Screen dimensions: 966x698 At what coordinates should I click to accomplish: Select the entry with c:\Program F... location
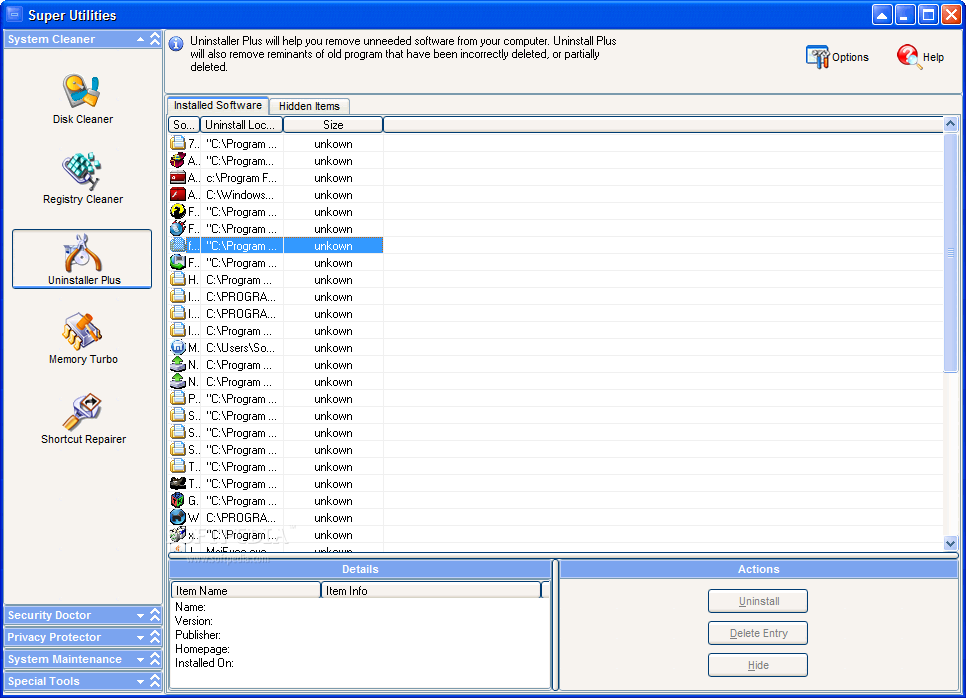point(276,177)
